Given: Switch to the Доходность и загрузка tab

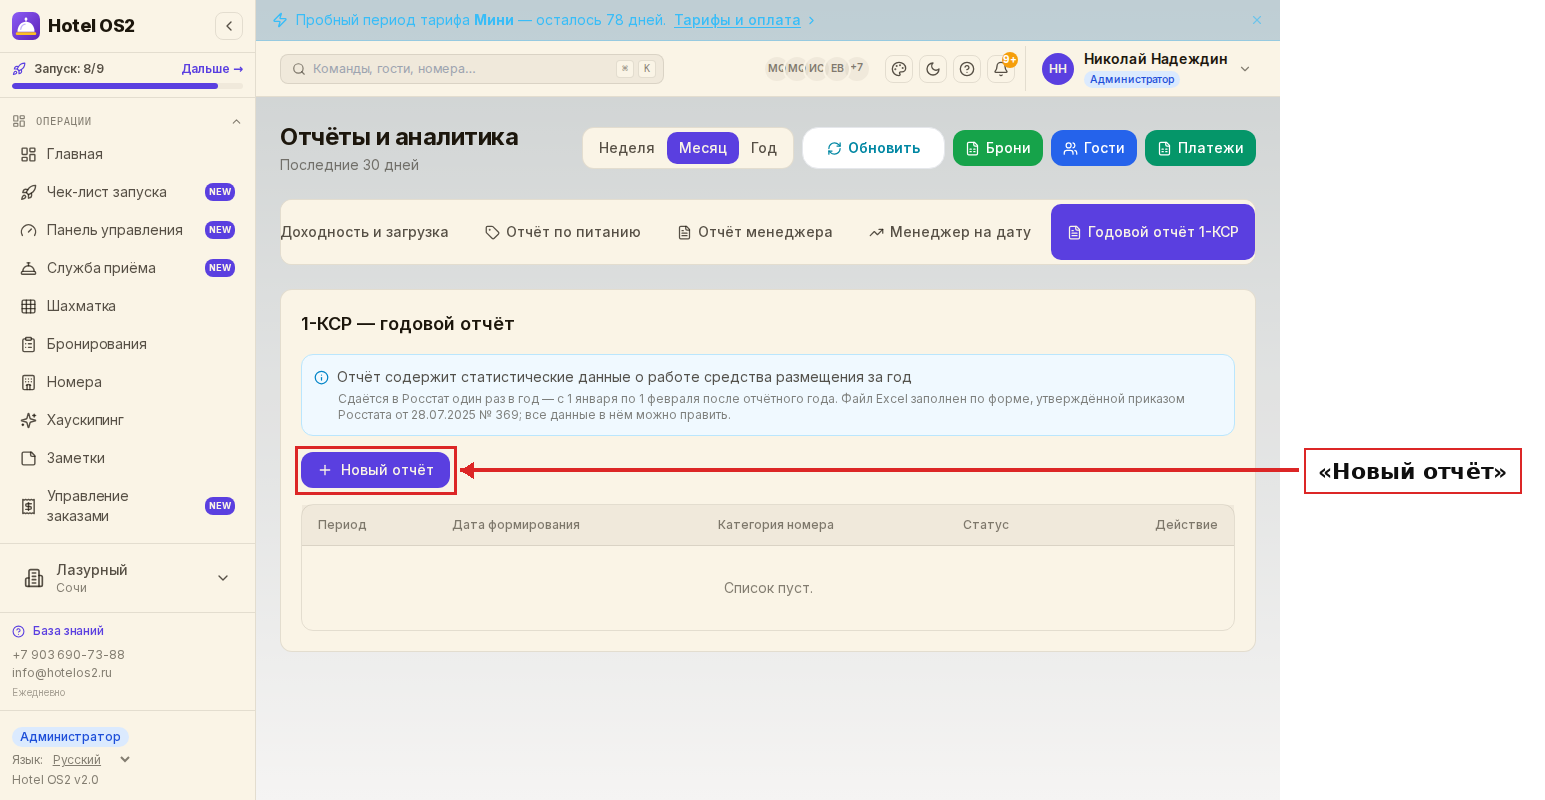Looking at the screenshot, I should 364,232.
